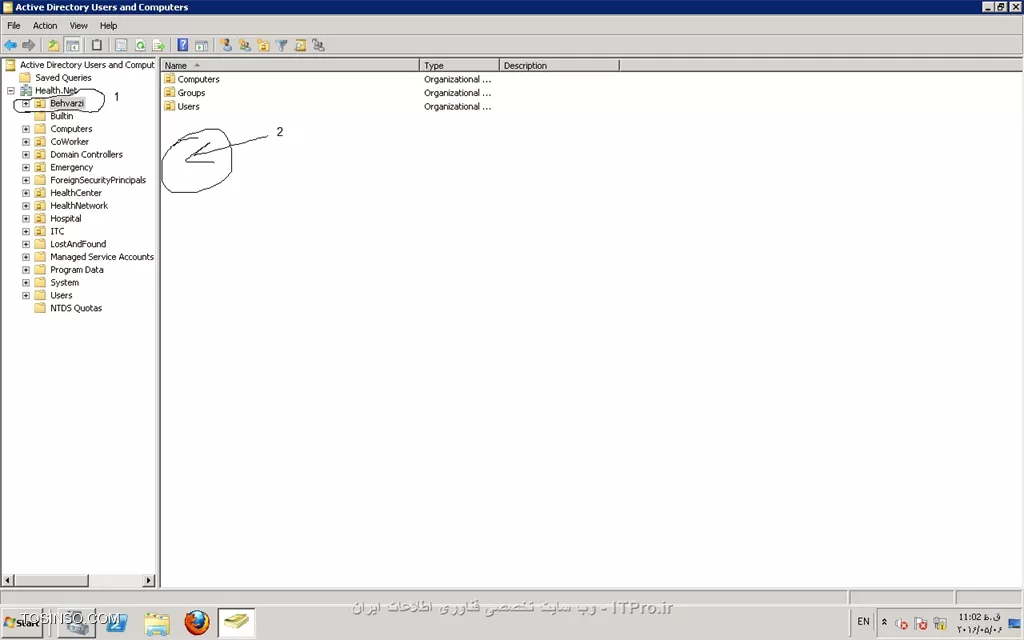Toggle the Action pane toolbar icon
Viewport: 1024px width, 640px height.
point(202,45)
